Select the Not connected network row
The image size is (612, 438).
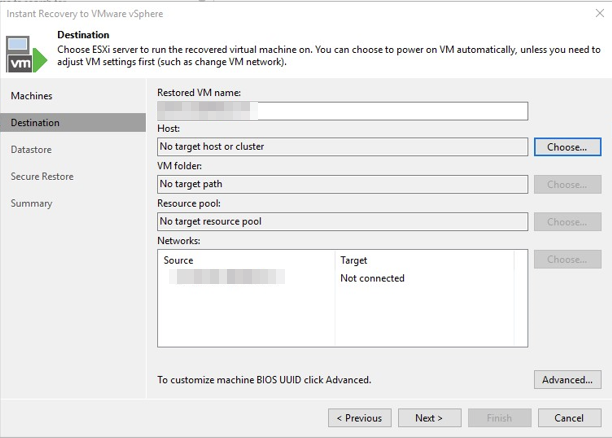(372, 278)
